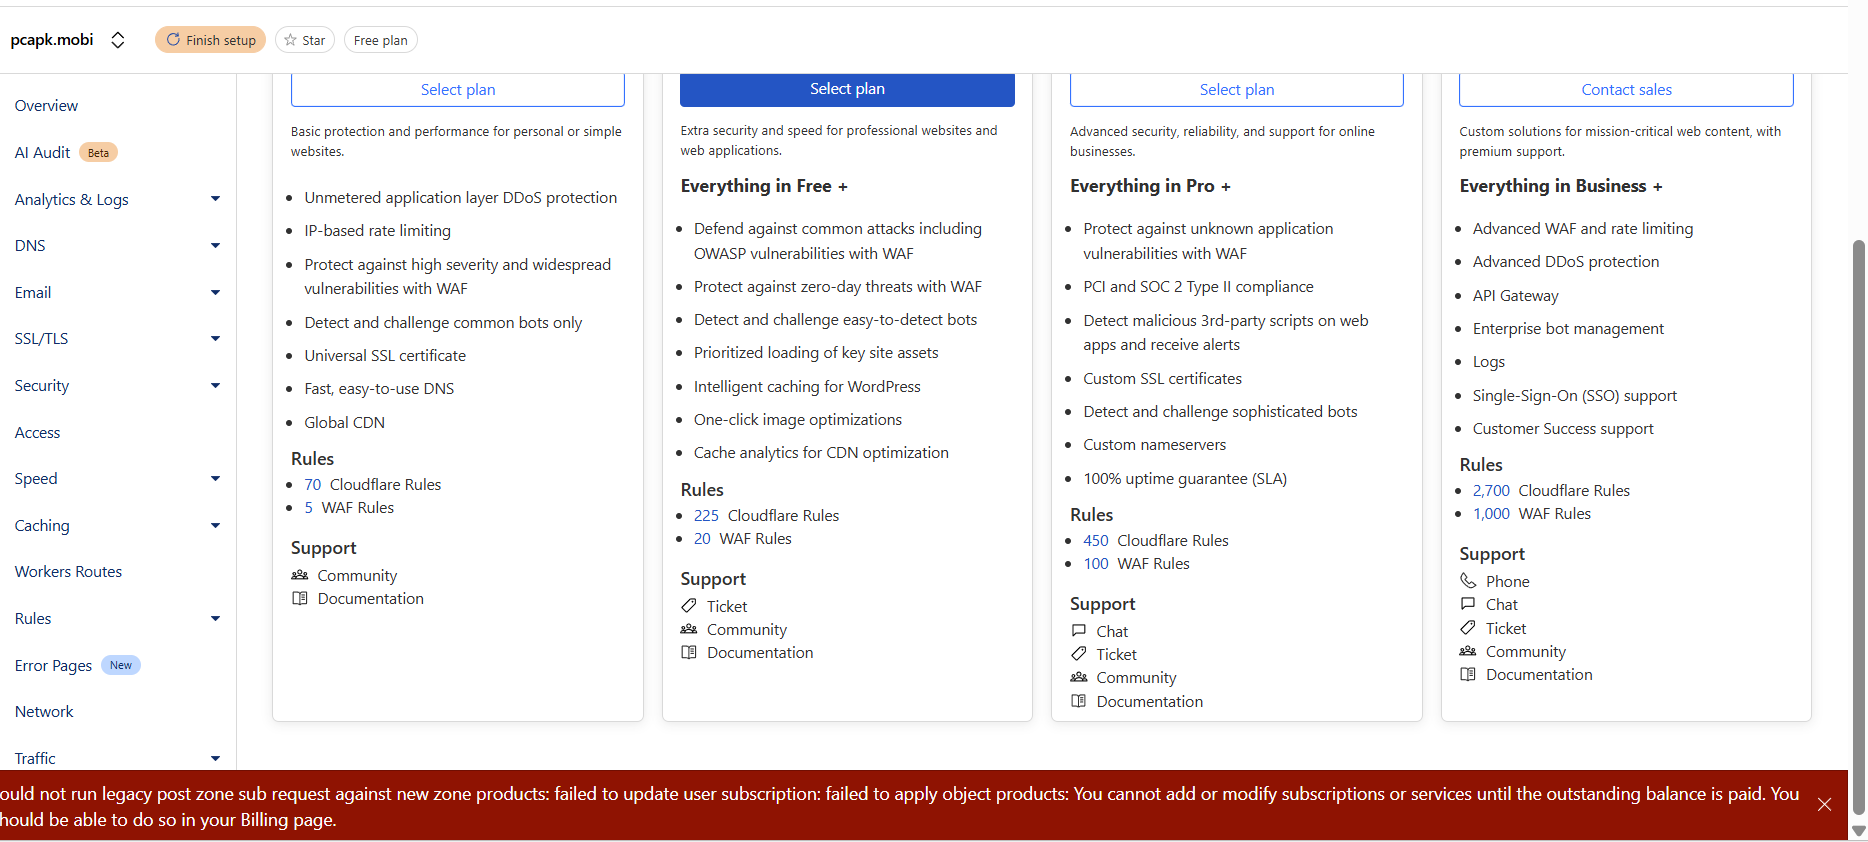
Task: Click the Ticket icon in Pro plan
Action: (689, 606)
